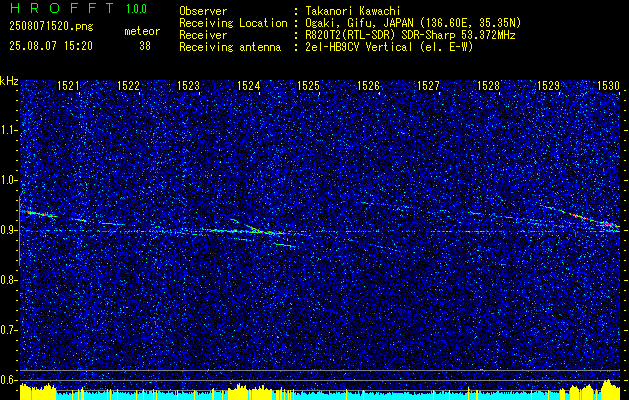
Task: Click the bright echo cluster near 1524
Action: click(249, 230)
